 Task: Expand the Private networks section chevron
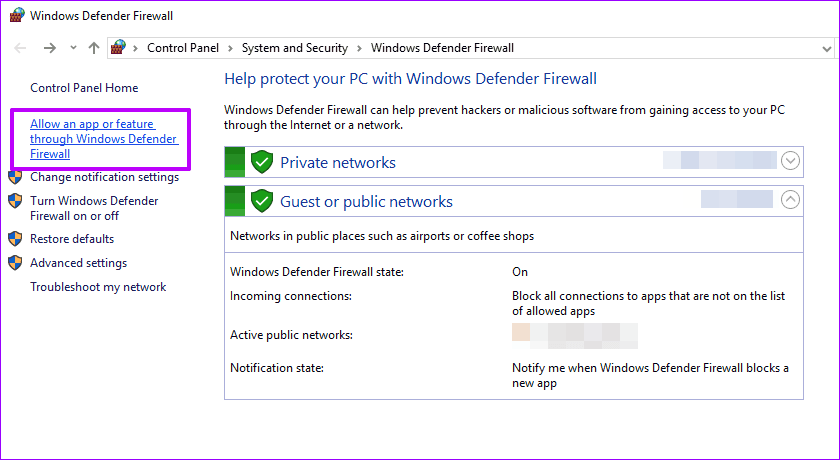tap(790, 160)
